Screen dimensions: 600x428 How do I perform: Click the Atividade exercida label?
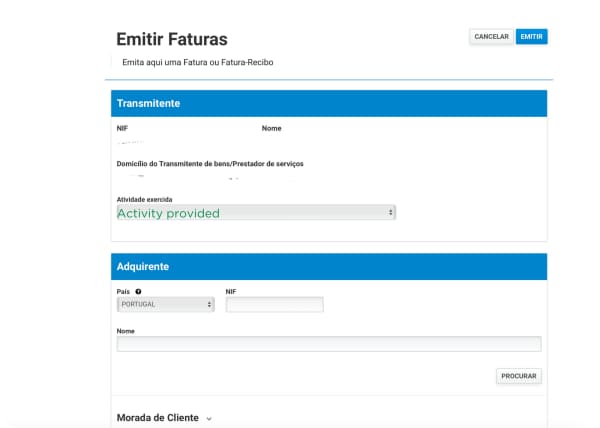[x=144, y=199]
